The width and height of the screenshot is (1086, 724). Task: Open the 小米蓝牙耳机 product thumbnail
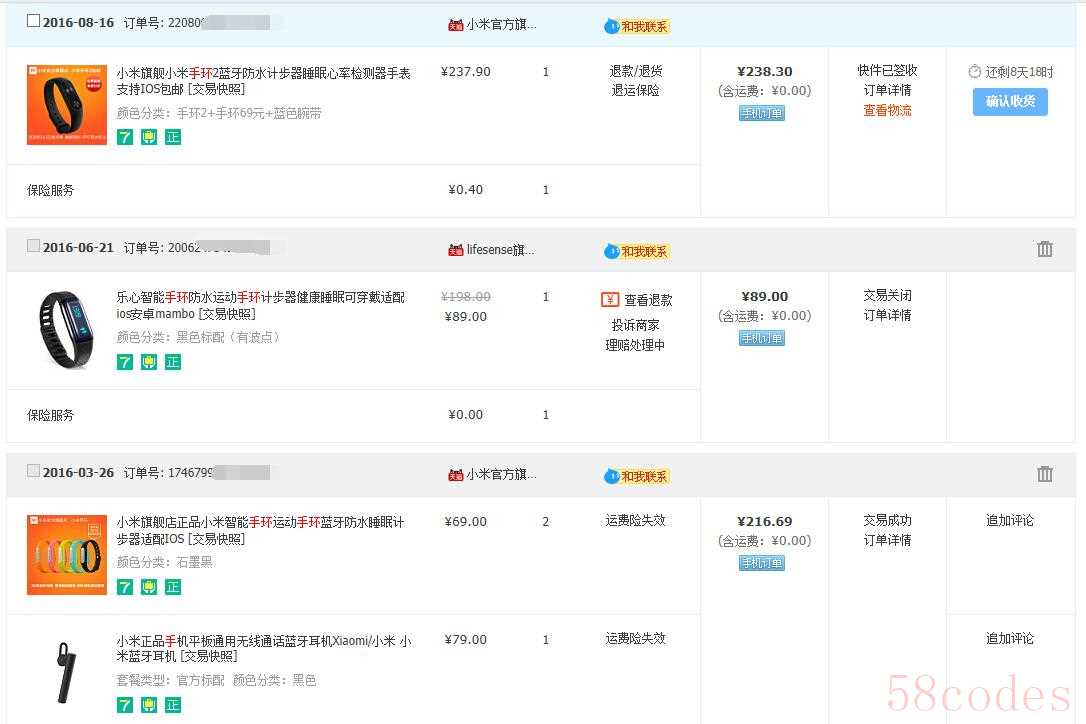[x=66, y=673]
